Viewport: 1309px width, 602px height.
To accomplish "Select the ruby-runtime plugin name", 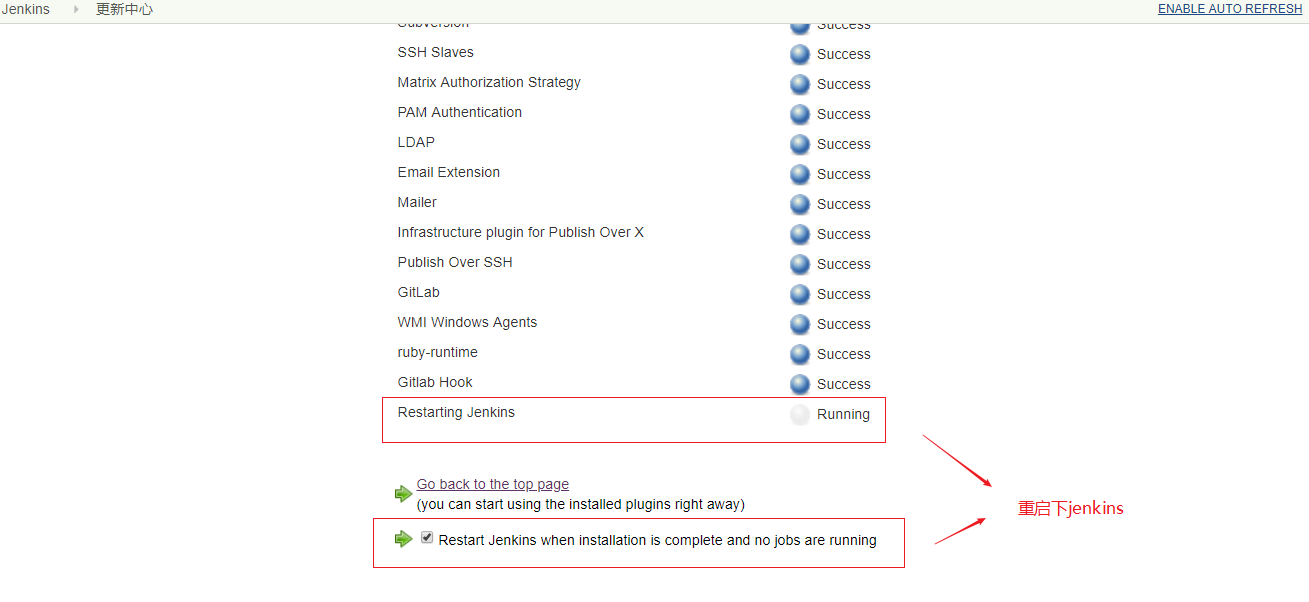I will (x=438, y=352).
